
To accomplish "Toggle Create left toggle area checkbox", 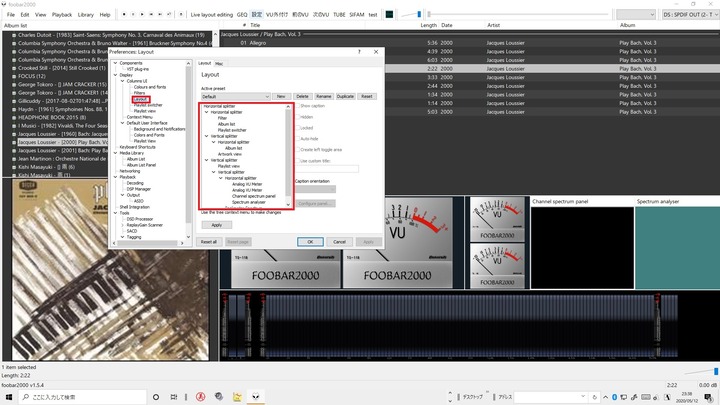I will coord(298,150).
